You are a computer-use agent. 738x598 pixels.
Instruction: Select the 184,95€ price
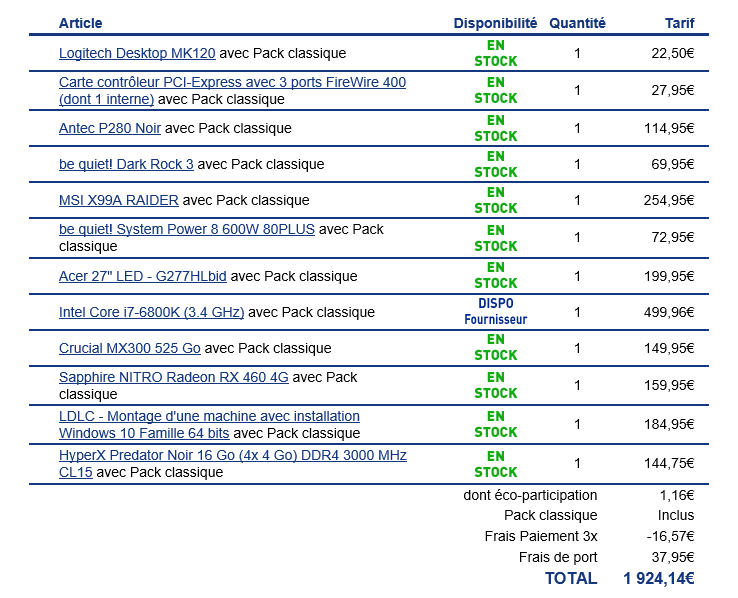pos(669,424)
